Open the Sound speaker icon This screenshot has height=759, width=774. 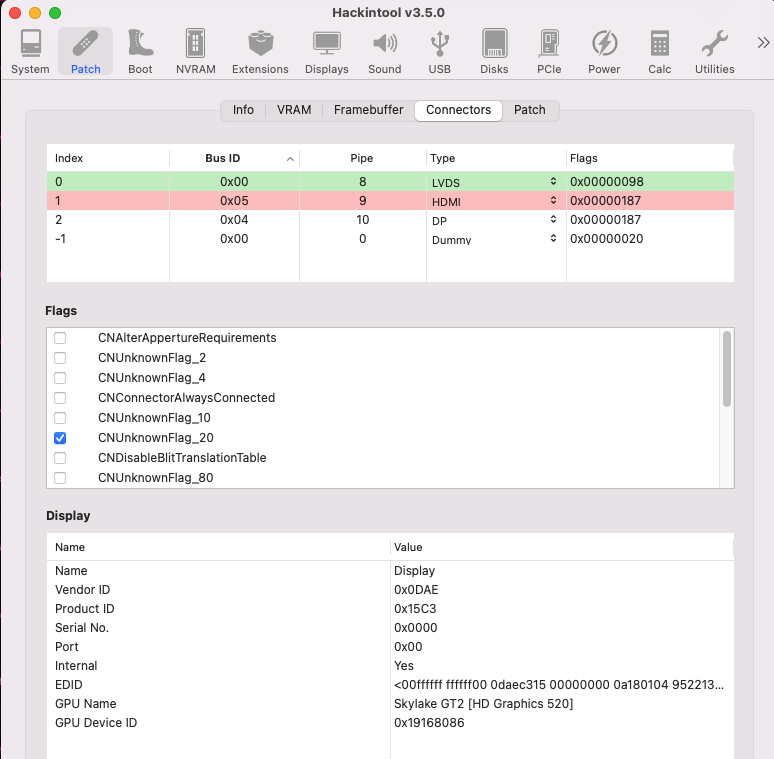point(385,51)
